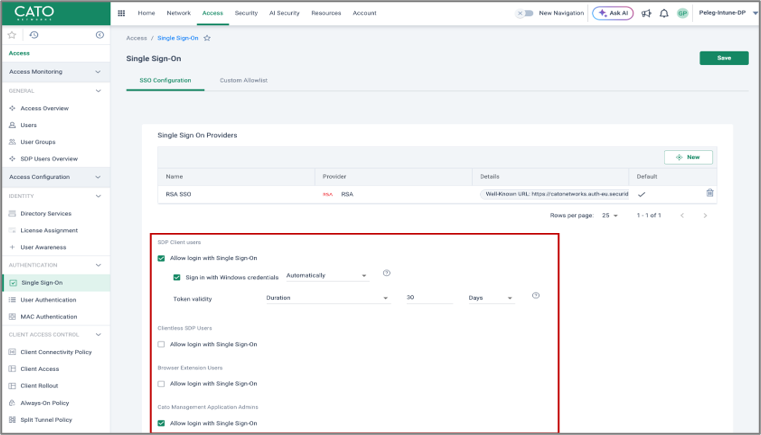This screenshot has width=761, height=435.
Task: Collapse the AUTHENTICATION section chevron
Action: (98, 265)
